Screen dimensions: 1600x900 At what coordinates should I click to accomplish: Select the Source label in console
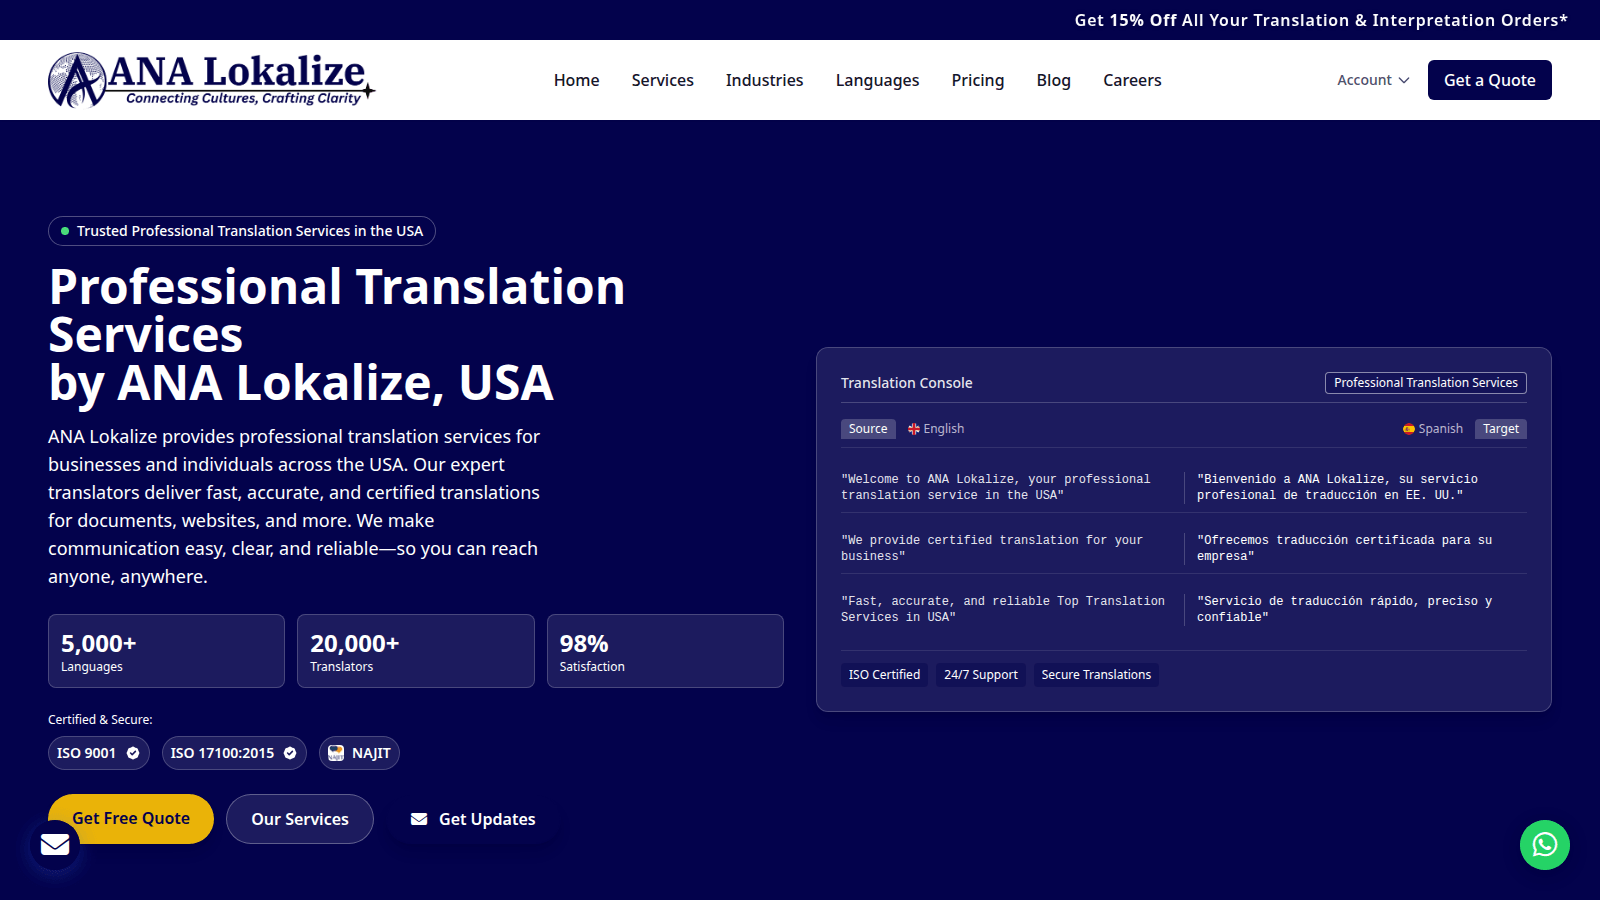coord(868,429)
